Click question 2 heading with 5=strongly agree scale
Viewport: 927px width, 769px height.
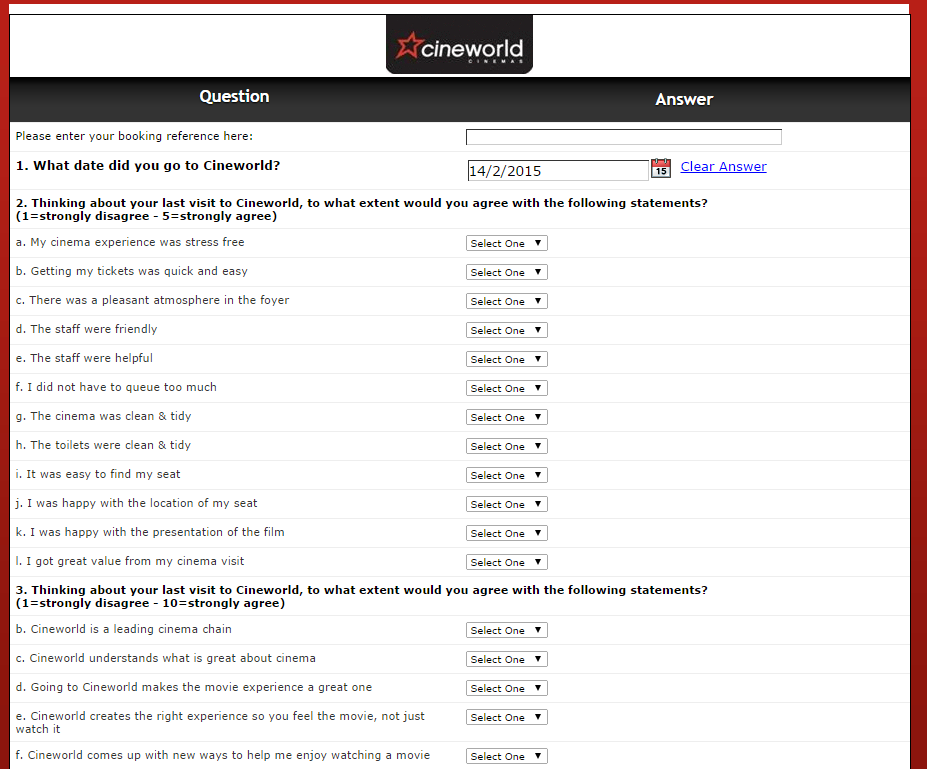(x=361, y=209)
